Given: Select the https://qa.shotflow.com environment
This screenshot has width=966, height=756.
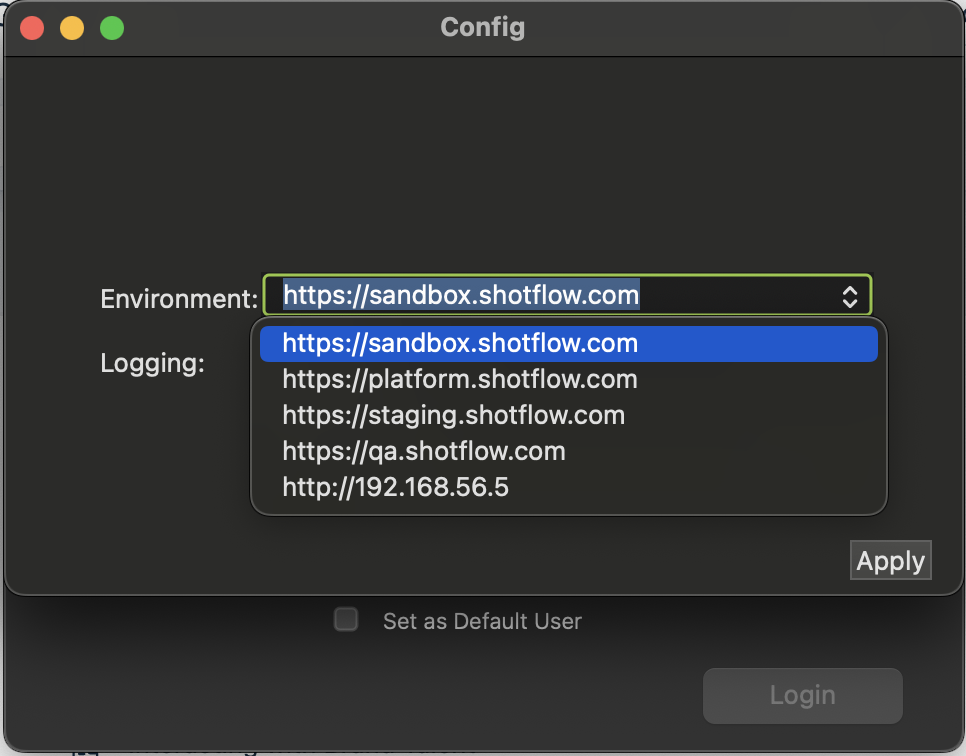Looking at the screenshot, I should [569, 452].
